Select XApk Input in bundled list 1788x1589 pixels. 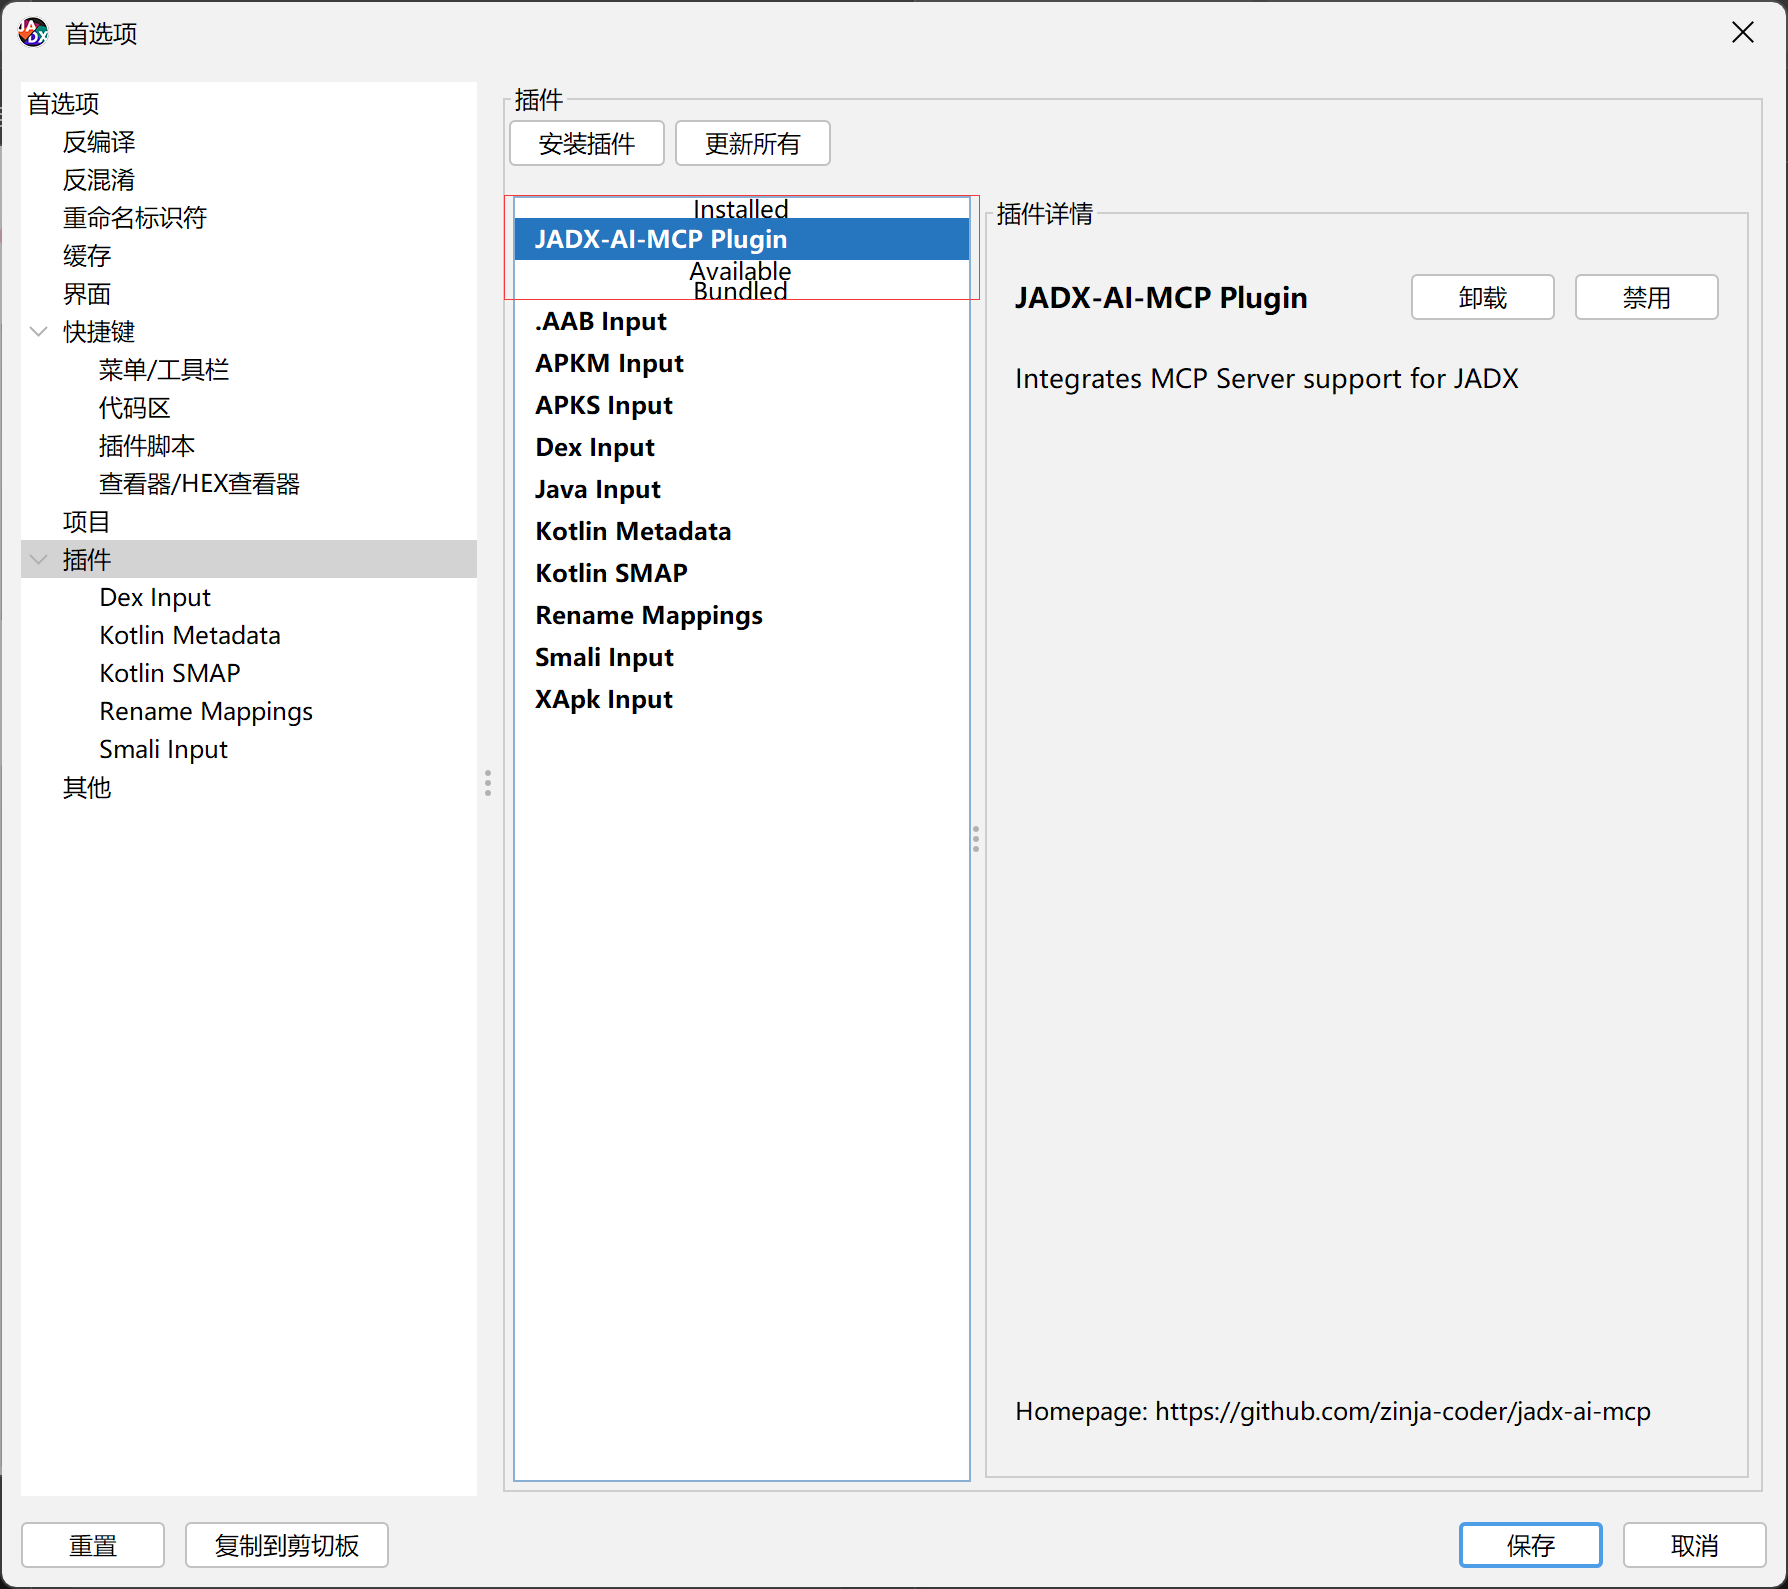click(x=742, y=699)
